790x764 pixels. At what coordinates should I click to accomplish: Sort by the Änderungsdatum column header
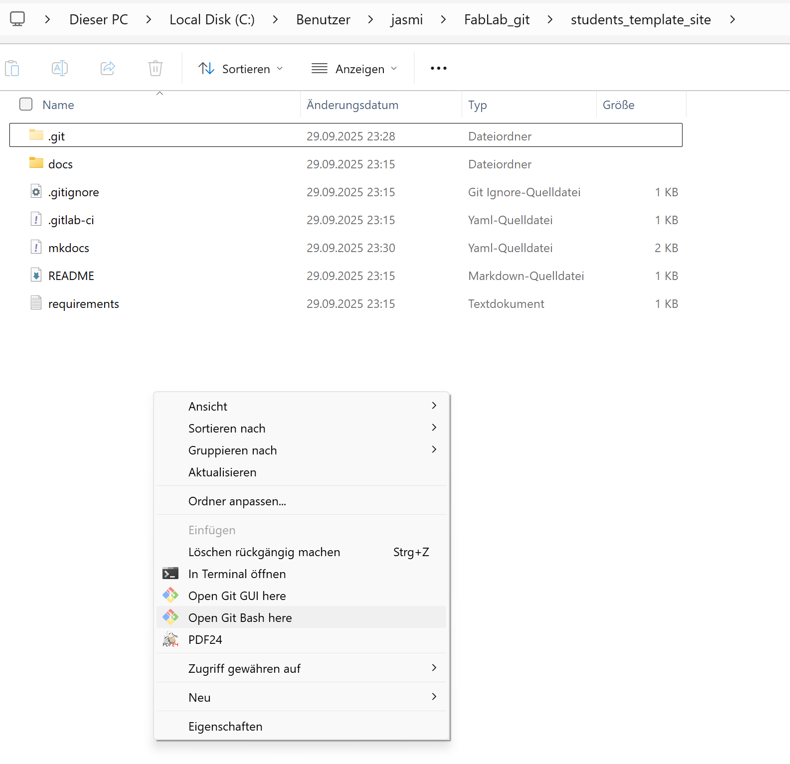(x=352, y=105)
